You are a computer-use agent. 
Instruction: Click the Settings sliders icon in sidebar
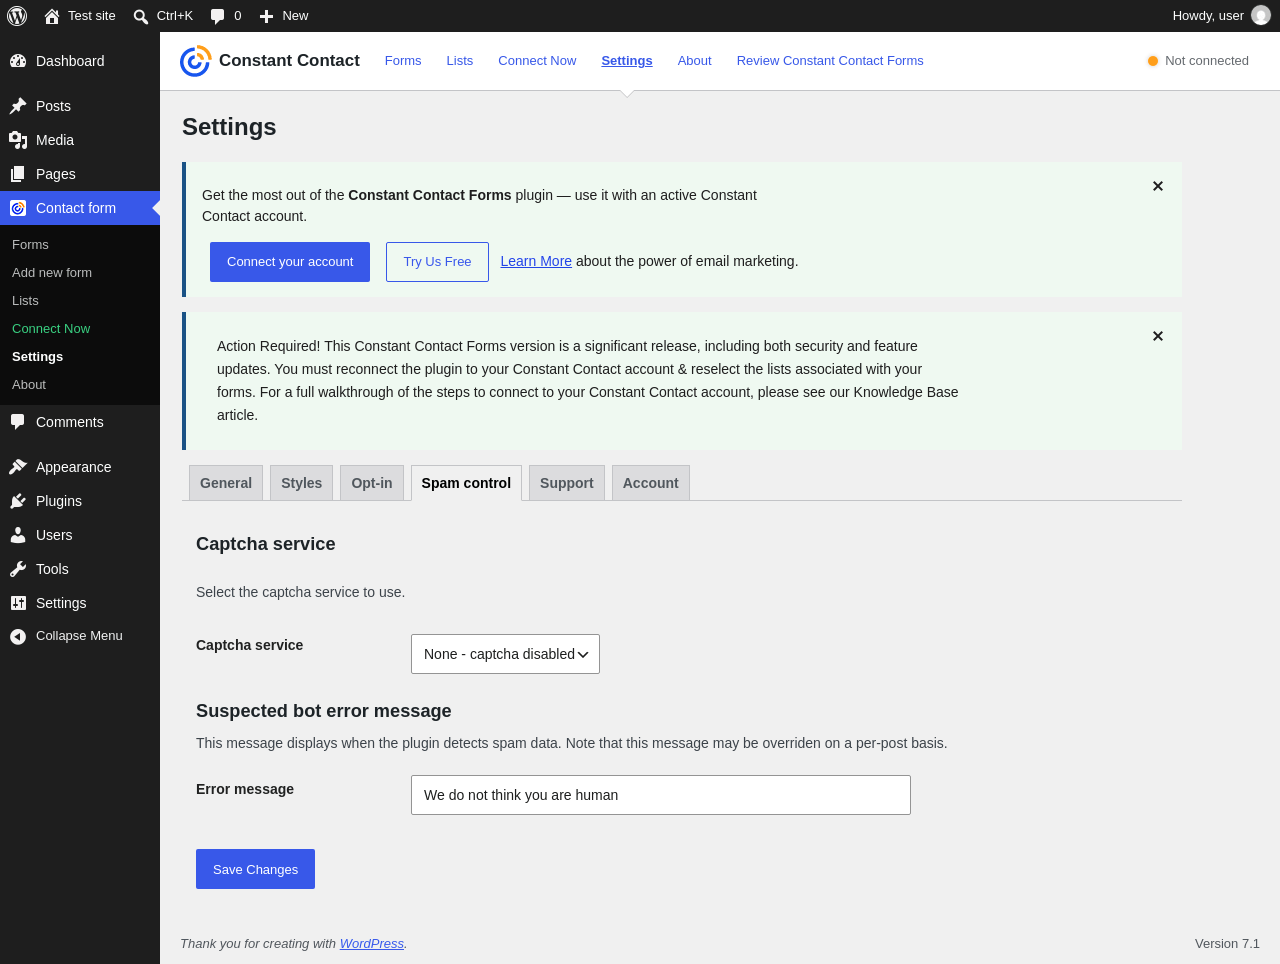pyautogui.click(x=18, y=603)
